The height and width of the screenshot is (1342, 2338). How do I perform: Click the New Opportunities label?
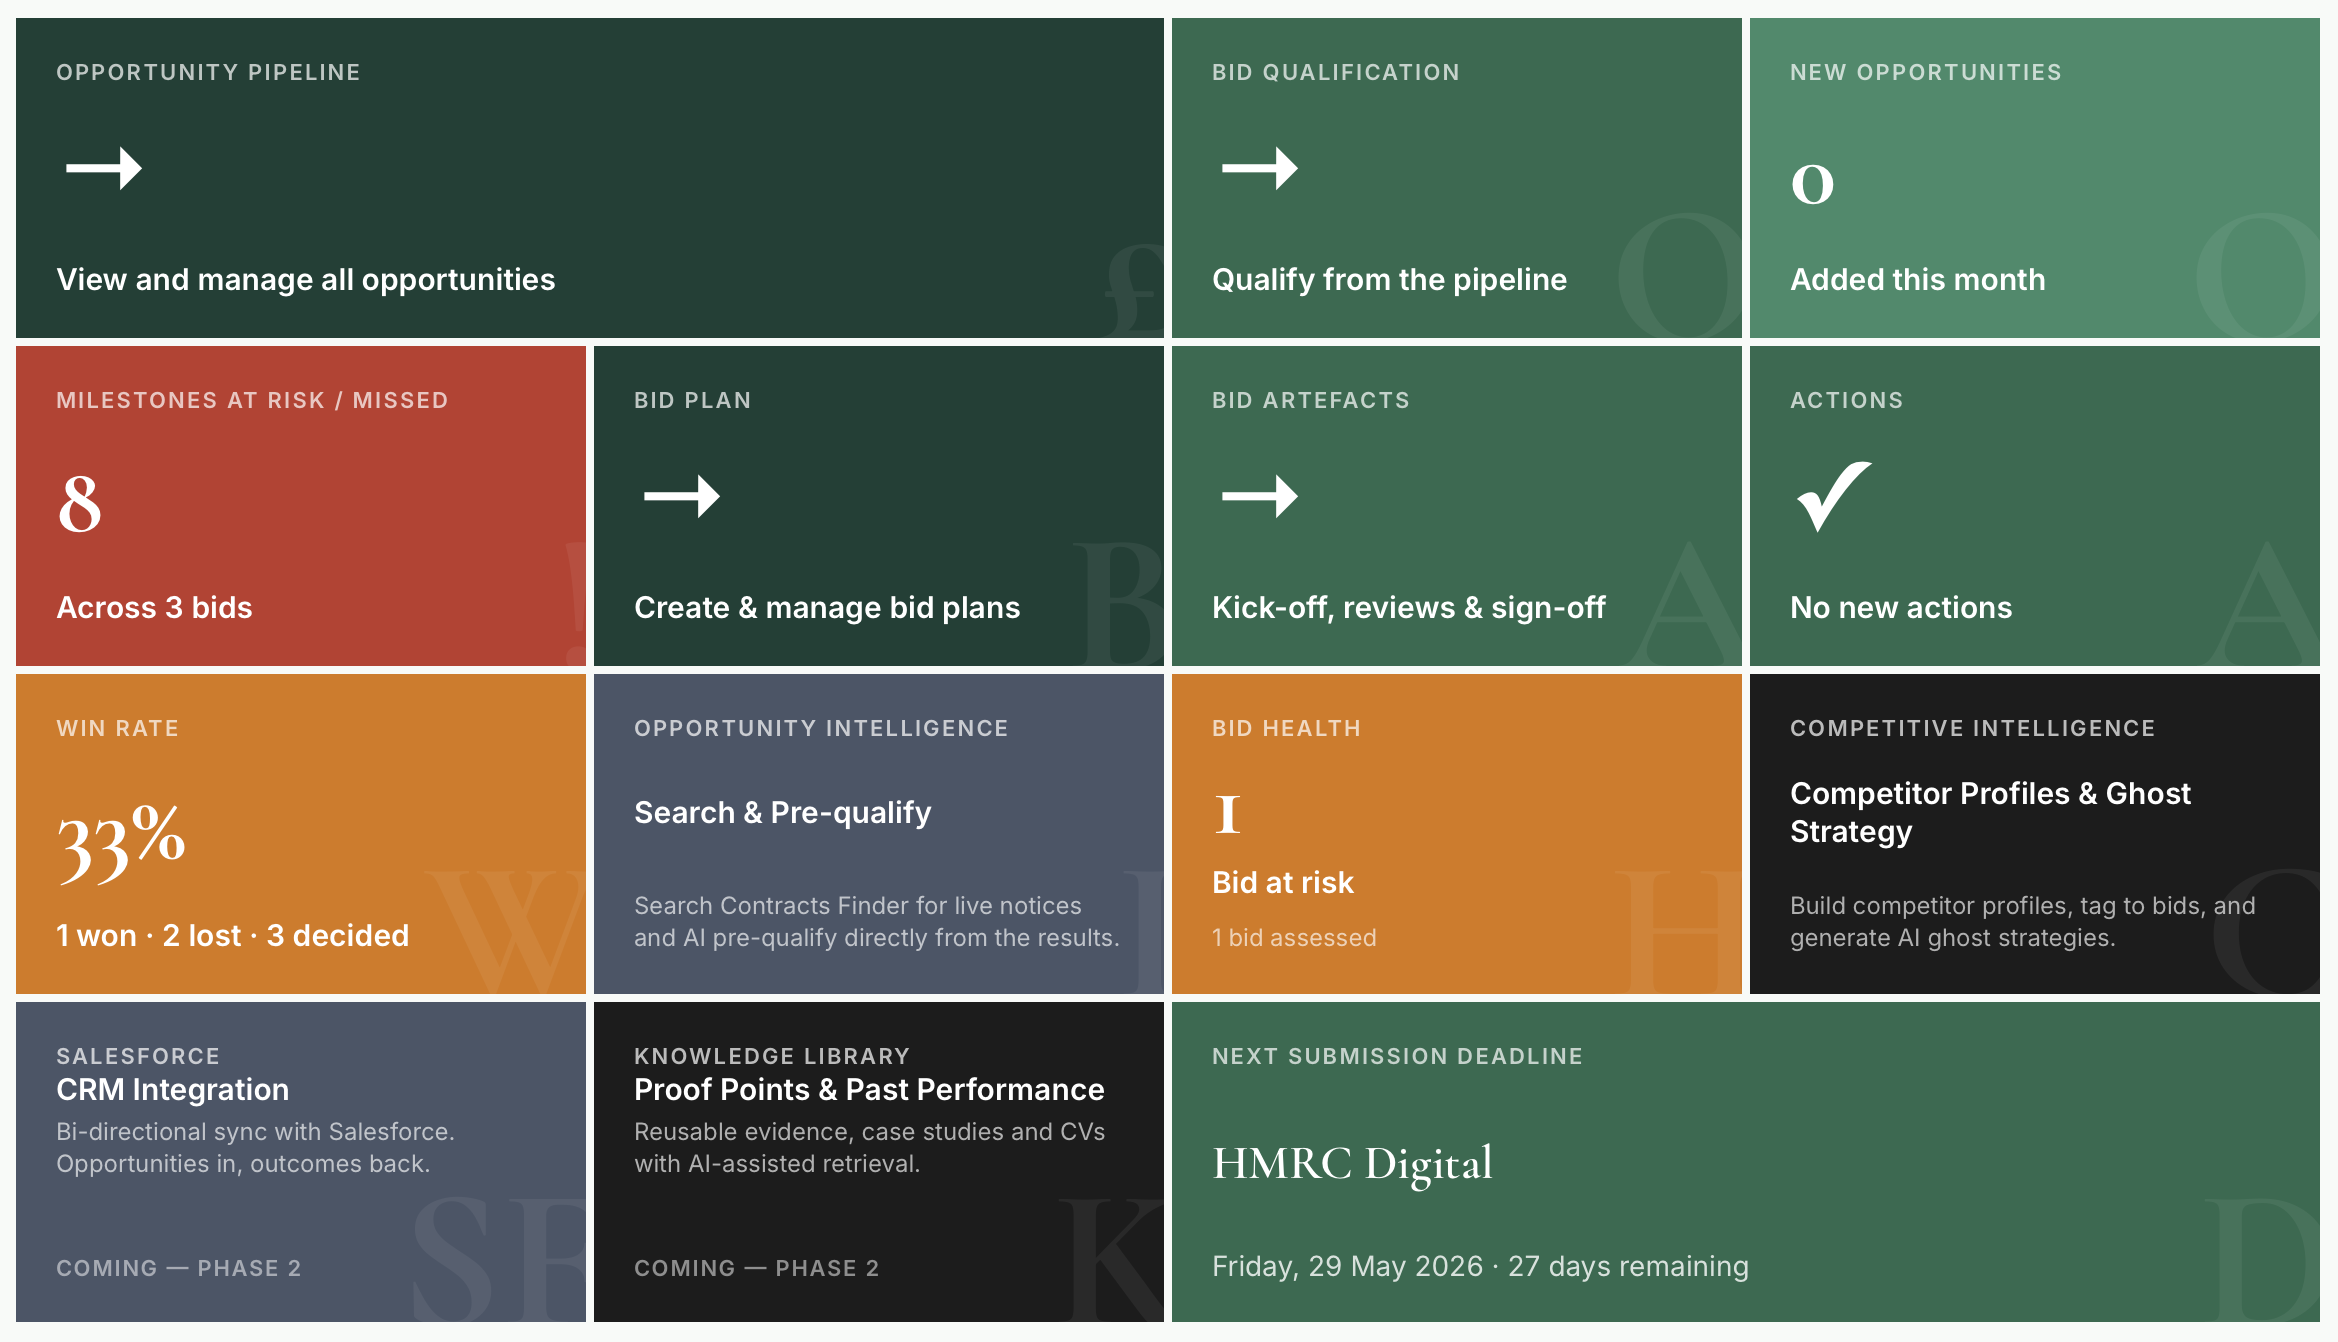[1926, 72]
